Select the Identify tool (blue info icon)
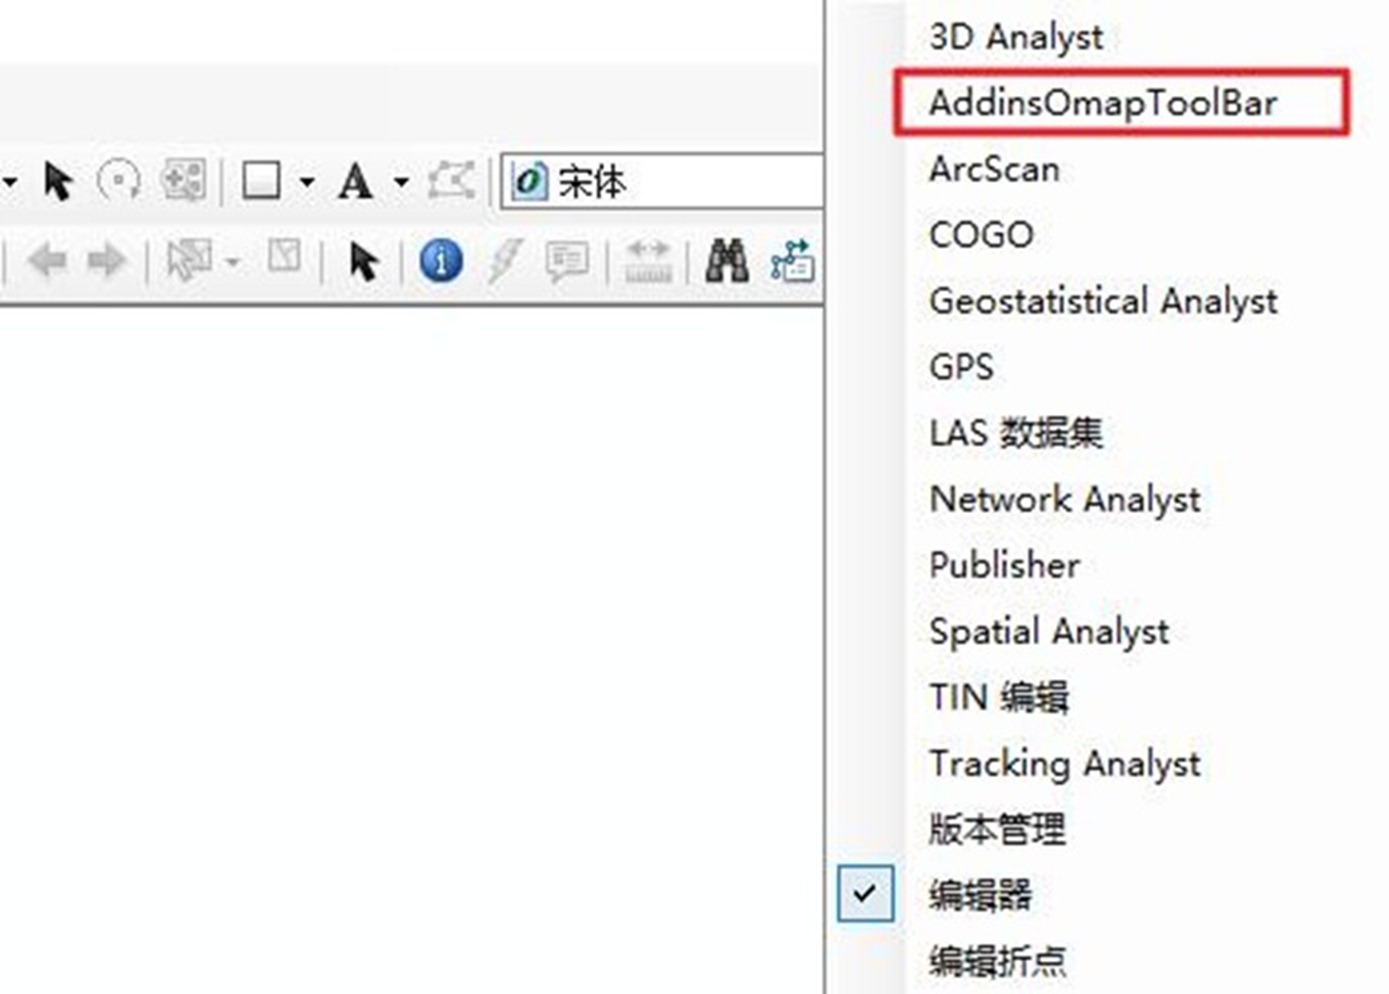Viewport: 1389px width, 994px height. (x=441, y=262)
